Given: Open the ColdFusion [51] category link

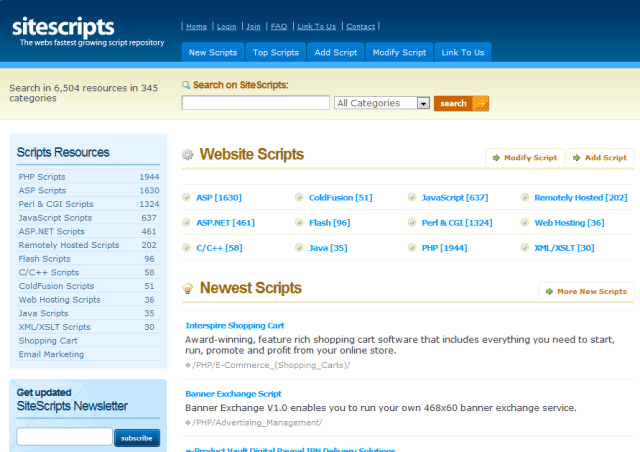Looking at the screenshot, I should click(x=340, y=198).
